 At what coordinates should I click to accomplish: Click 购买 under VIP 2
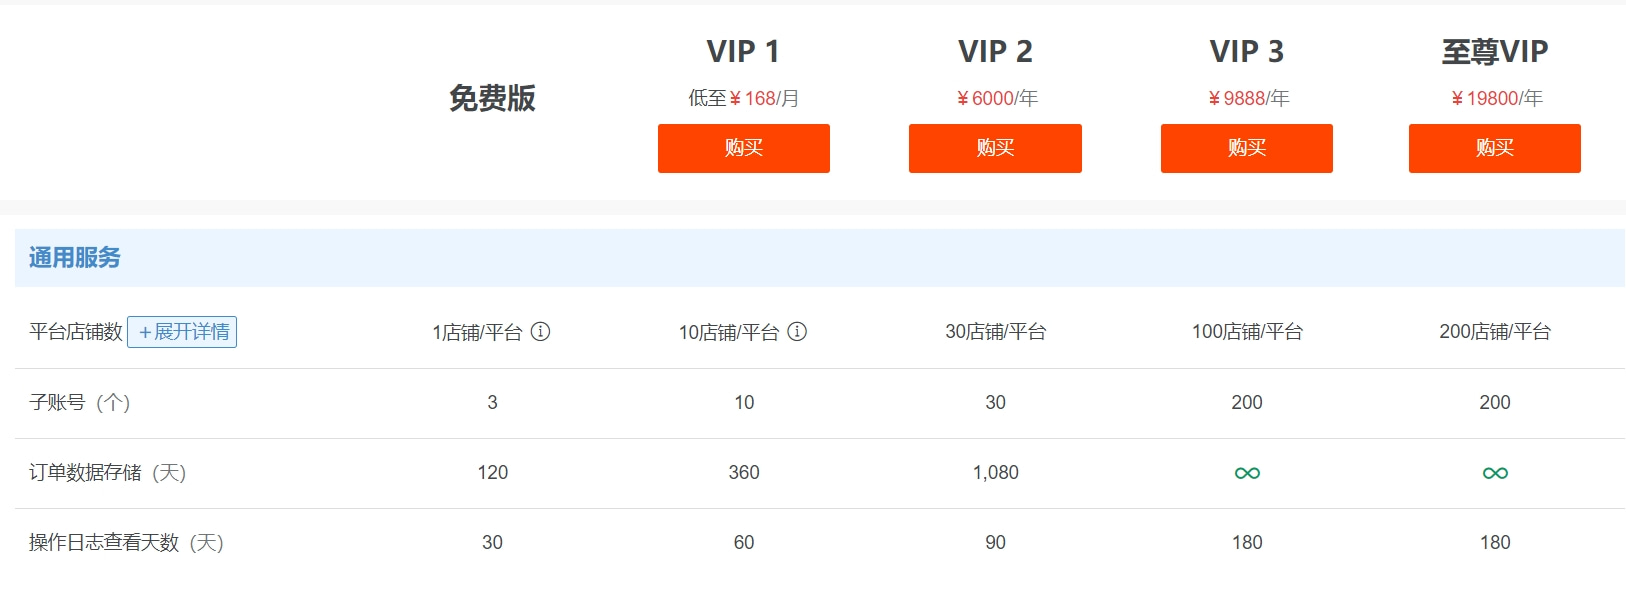click(x=995, y=148)
